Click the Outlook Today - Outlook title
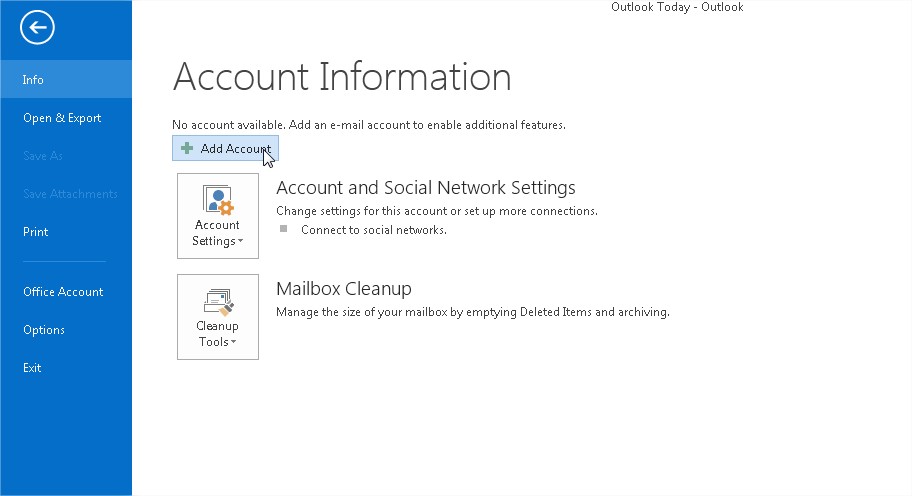The image size is (912, 496). (x=677, y=7)
